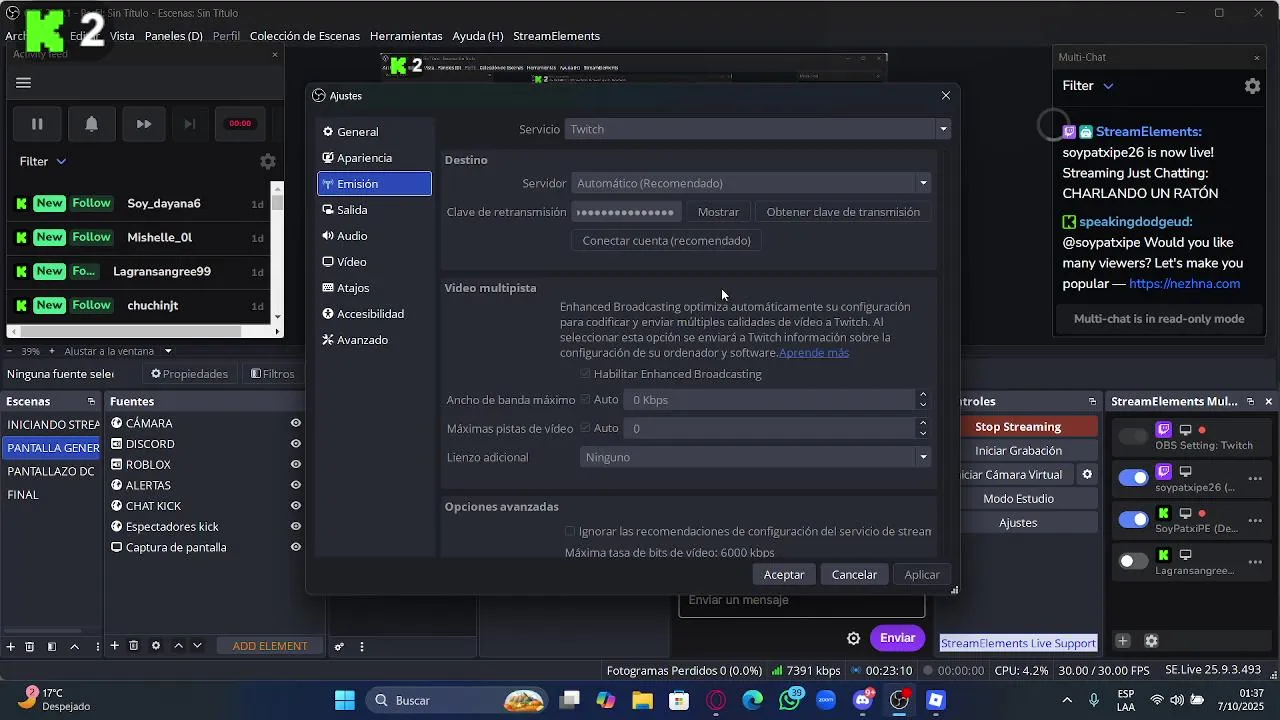Open the Aprende más link
Image resolution: width=1280 pixels, height=720 pixels.
pos(814,353)
